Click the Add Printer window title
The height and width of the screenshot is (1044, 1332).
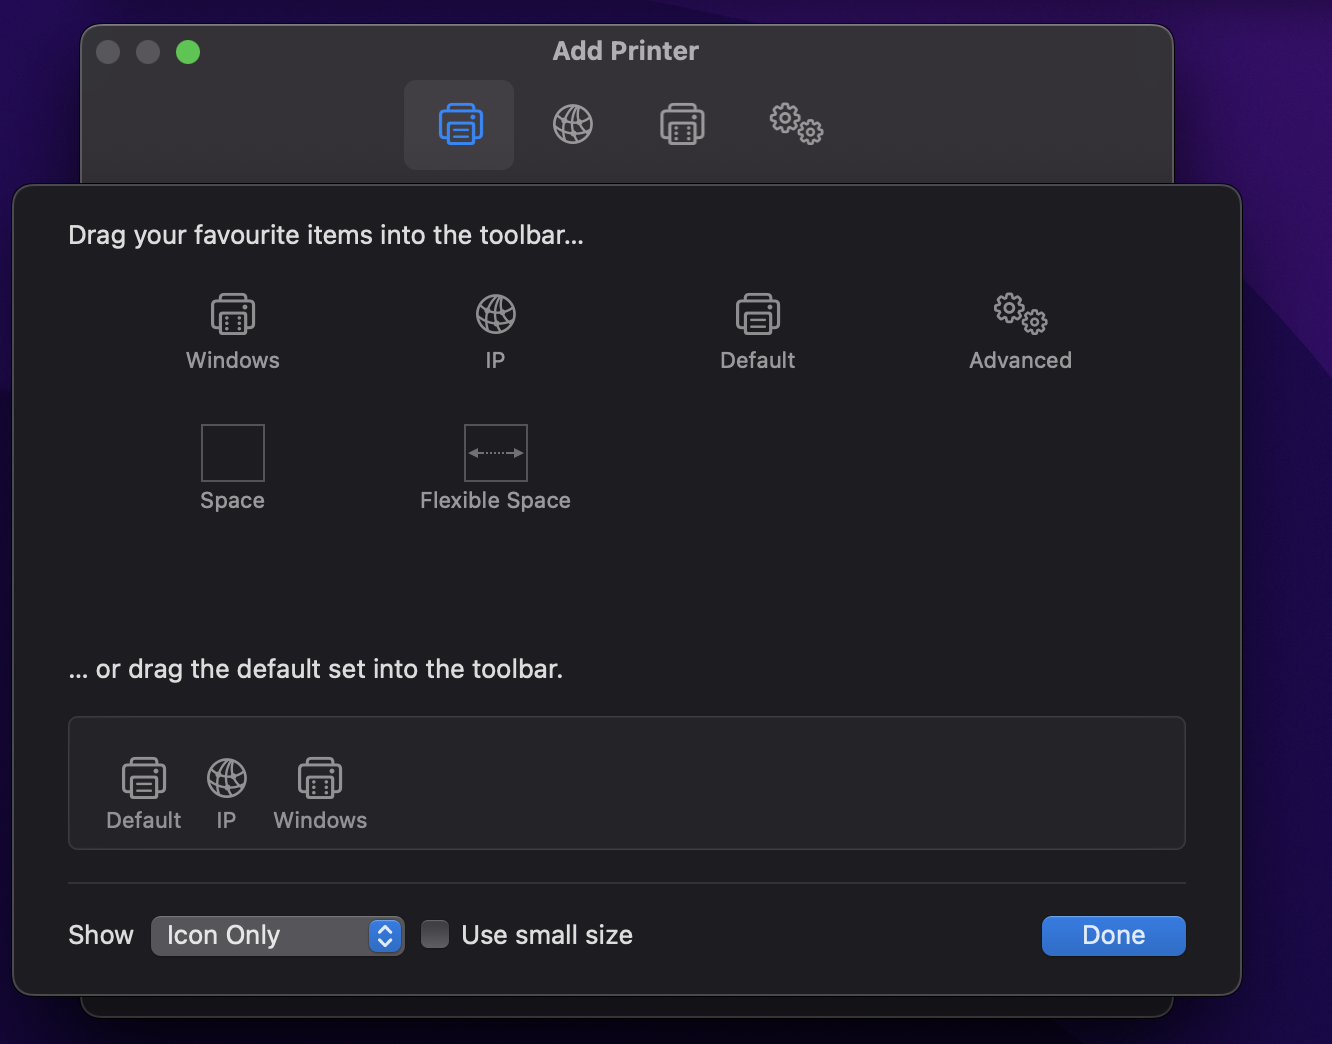pos(625,50)
